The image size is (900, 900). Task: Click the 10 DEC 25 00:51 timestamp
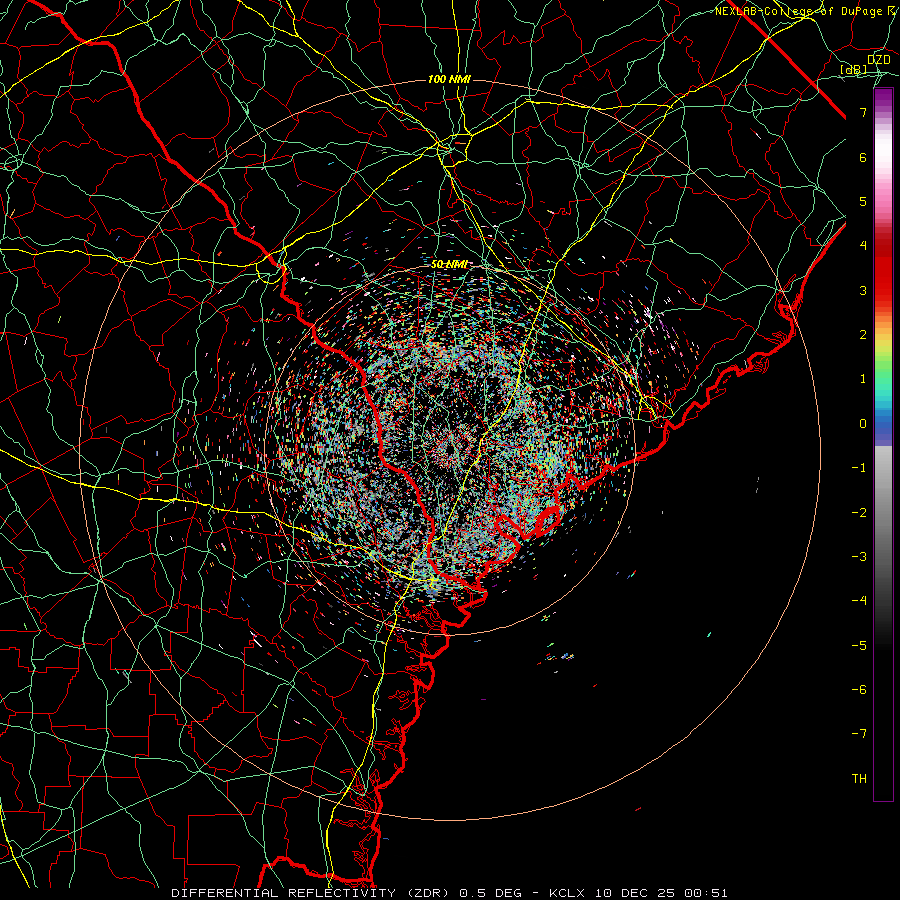pyautogui.click(x=661, y=893)
